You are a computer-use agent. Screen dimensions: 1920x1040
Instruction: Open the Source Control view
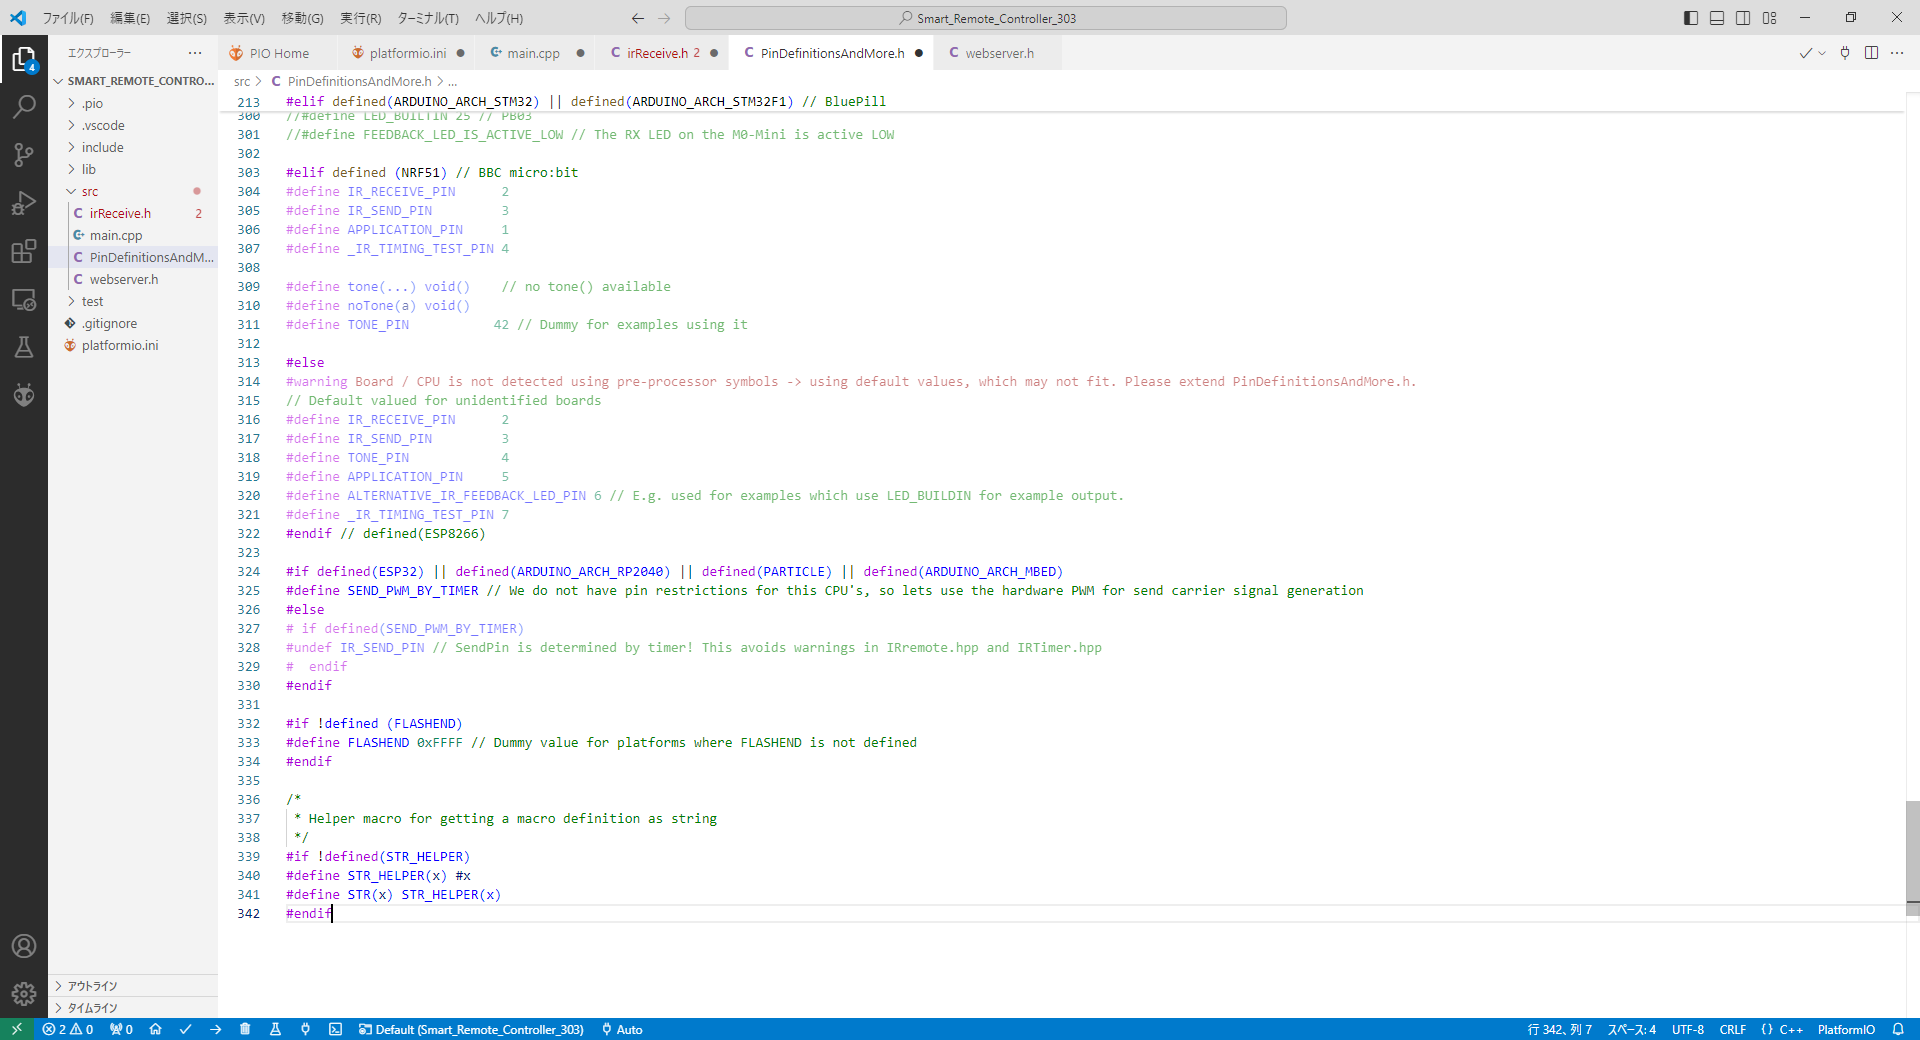[24, 155]
